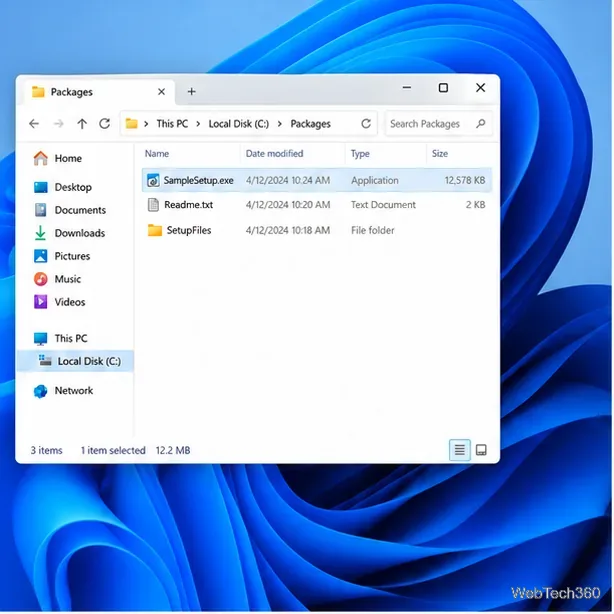Open Videos in the sidebar

(x=60, y=302)
